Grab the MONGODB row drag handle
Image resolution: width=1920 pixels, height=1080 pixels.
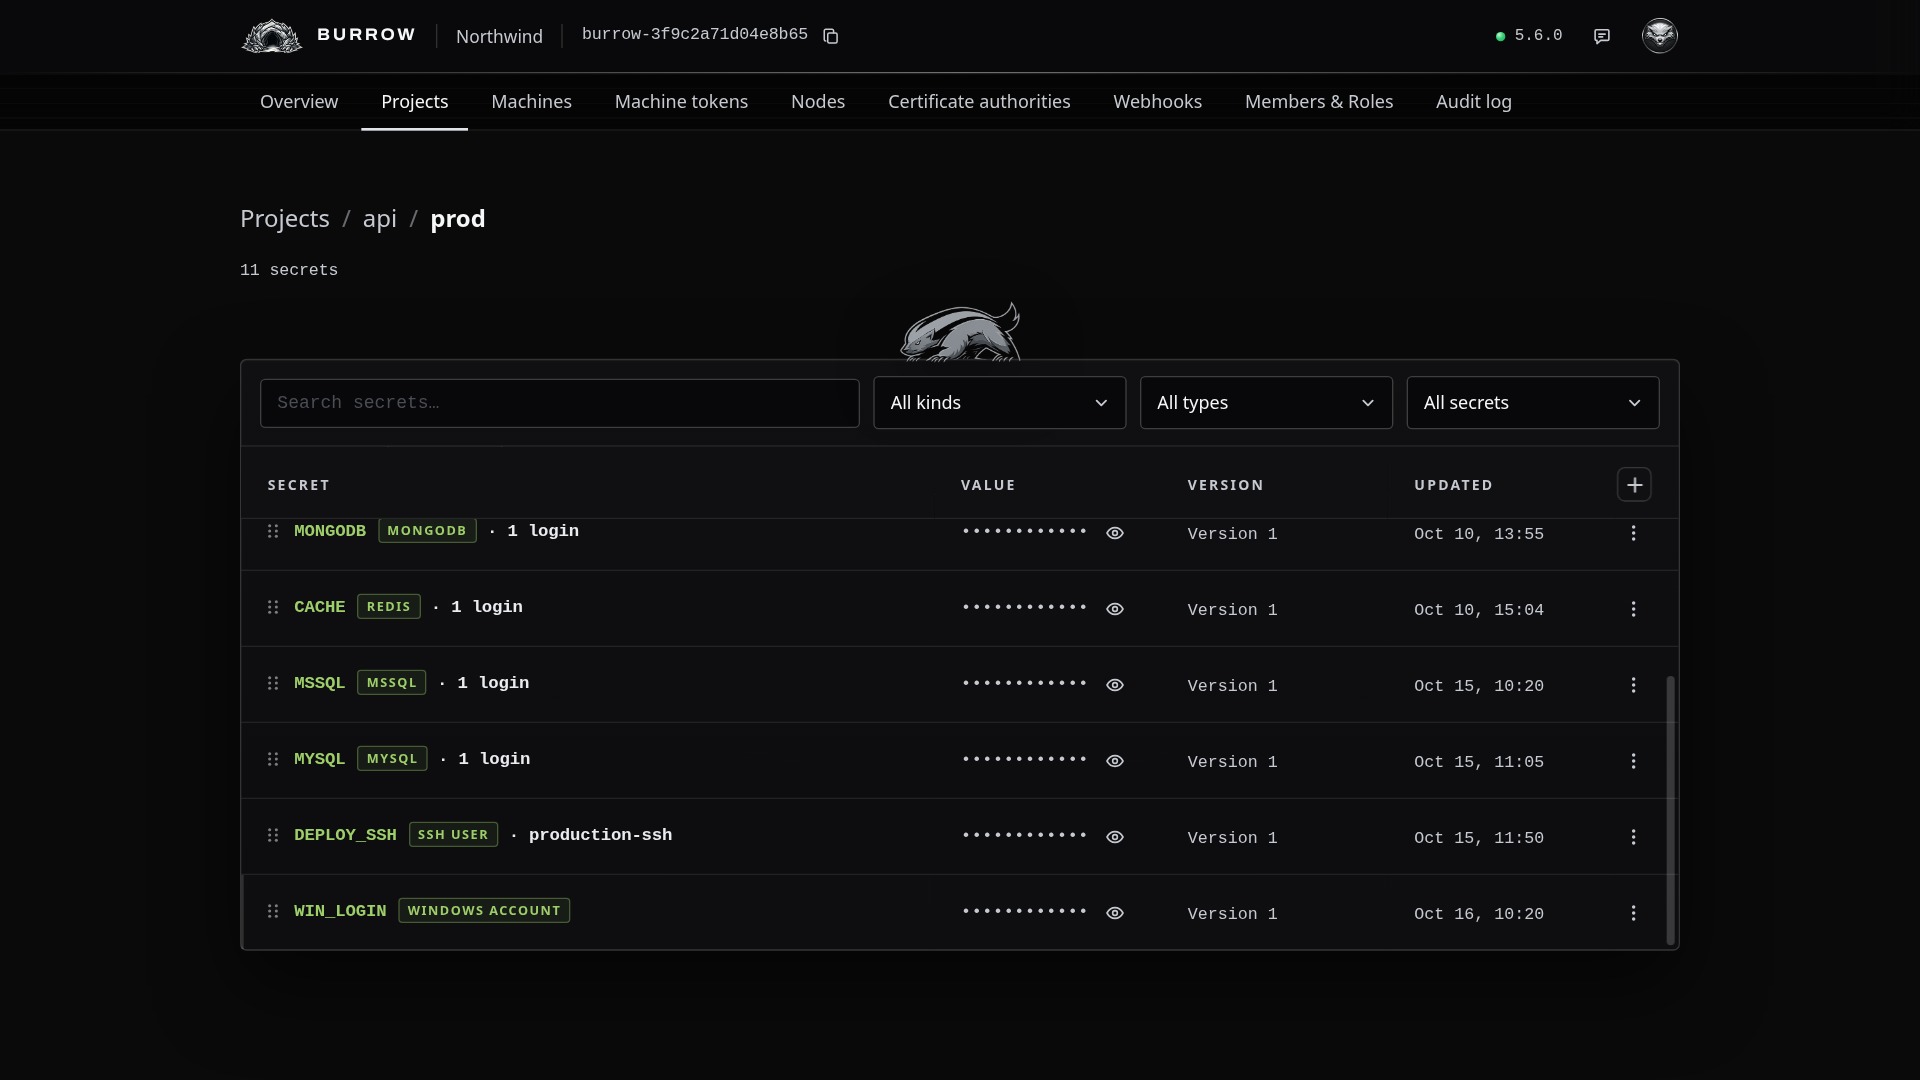click(x=273, y=531)
